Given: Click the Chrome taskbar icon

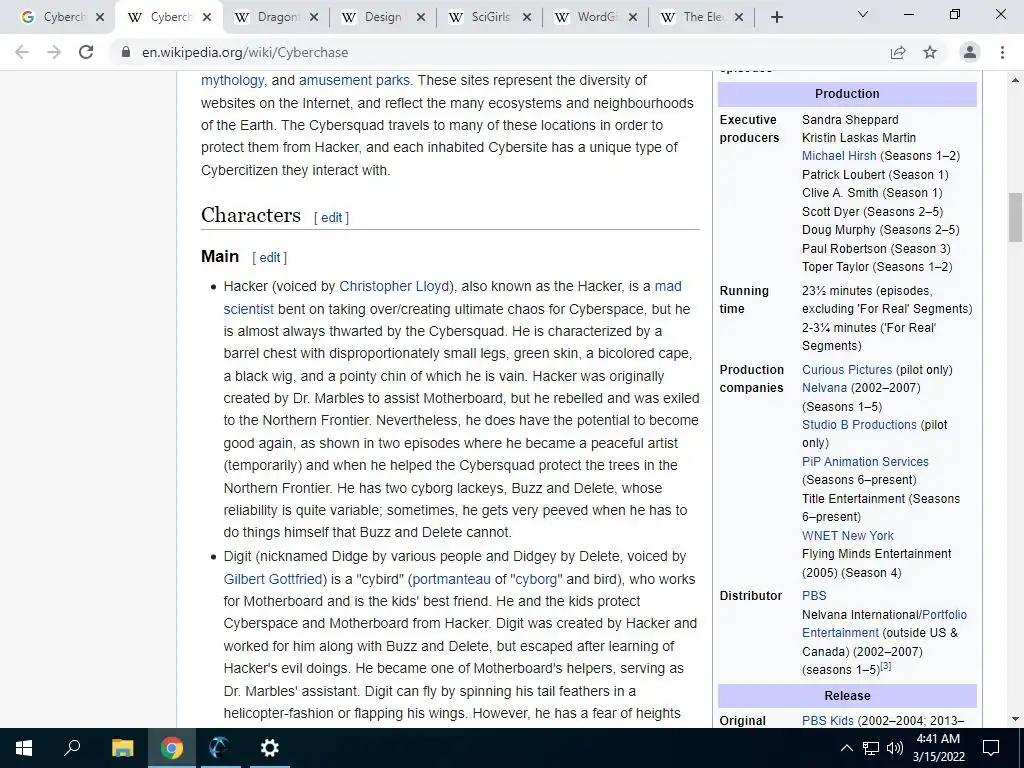Looking at the screenshot, I should (172, 748).
